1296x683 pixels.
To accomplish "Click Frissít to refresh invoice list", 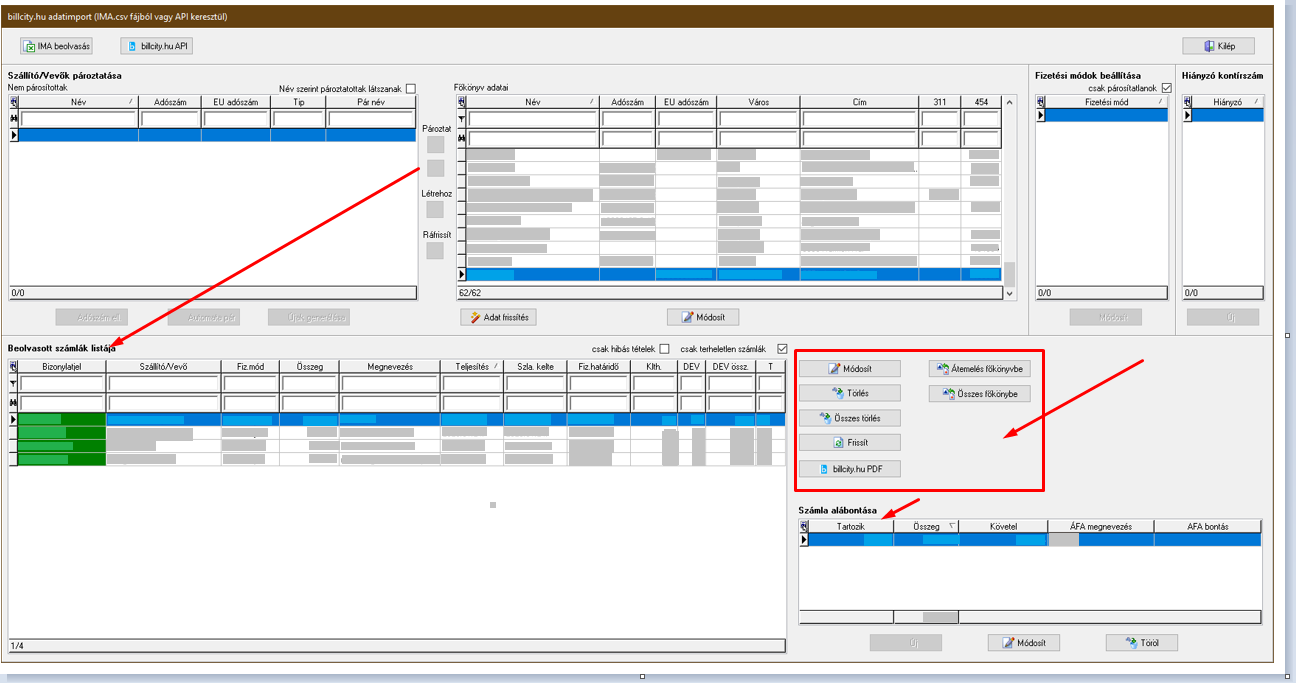I will point(849,443).
